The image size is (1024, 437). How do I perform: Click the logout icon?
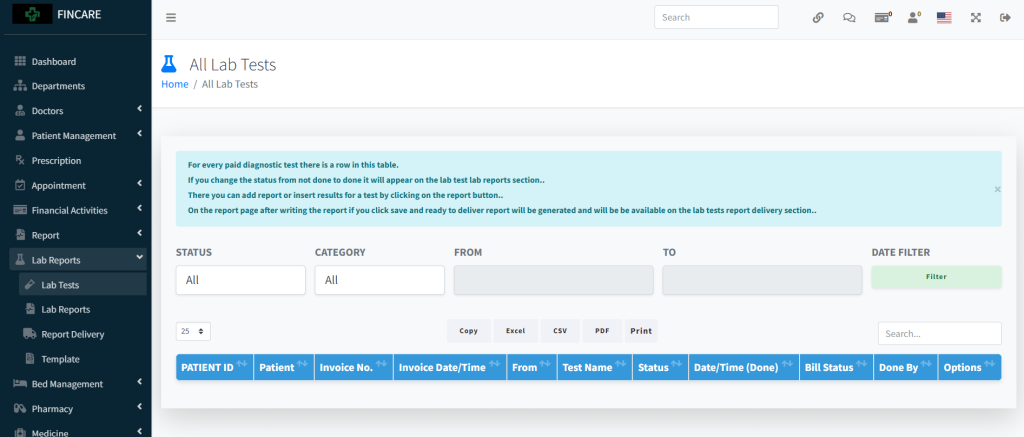point(1005,17)
